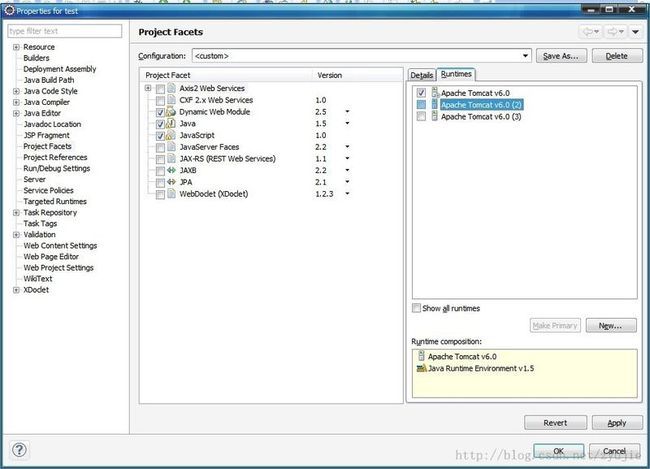This screenshot has height=469, width=650.
Task: Click the Delete configuration button
Action: coord(617,56)
